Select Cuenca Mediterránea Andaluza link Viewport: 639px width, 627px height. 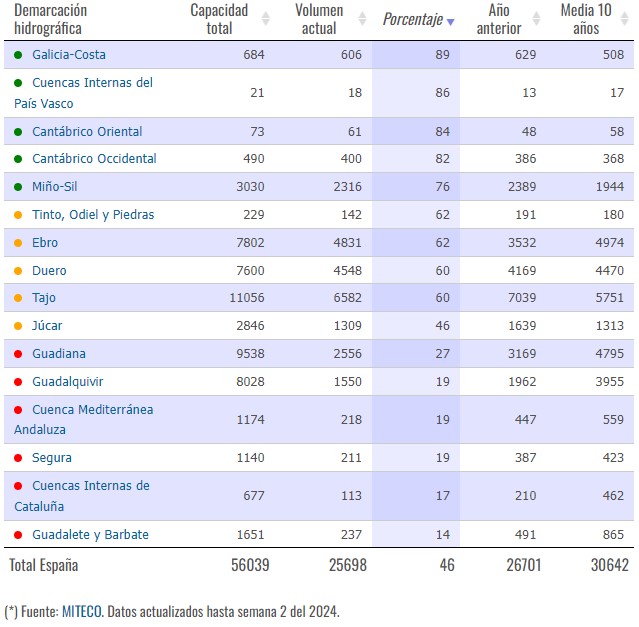[x=84, y=420]
